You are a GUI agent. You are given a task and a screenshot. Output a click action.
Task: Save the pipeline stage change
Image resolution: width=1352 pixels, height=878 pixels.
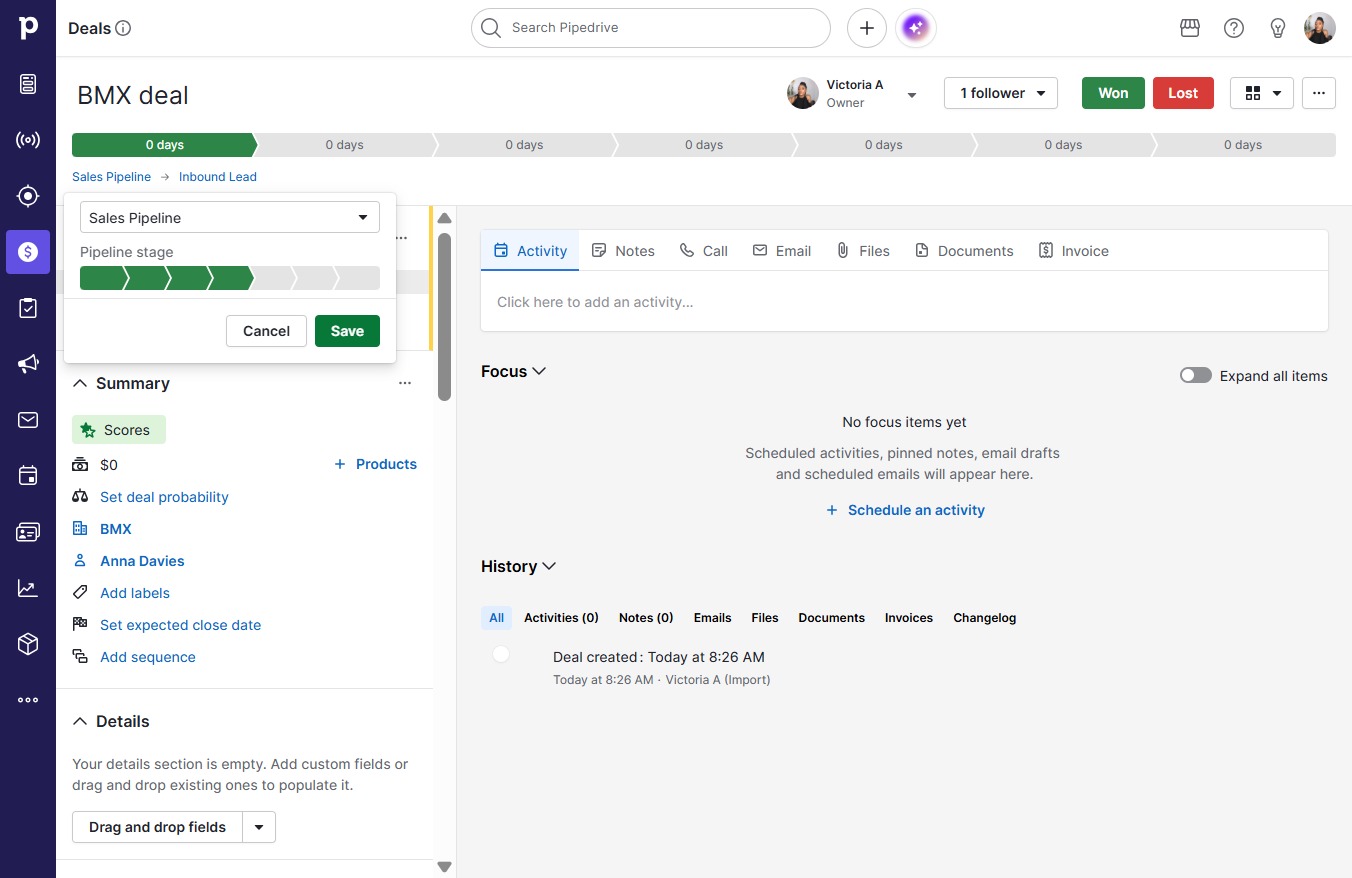(347, 331)
